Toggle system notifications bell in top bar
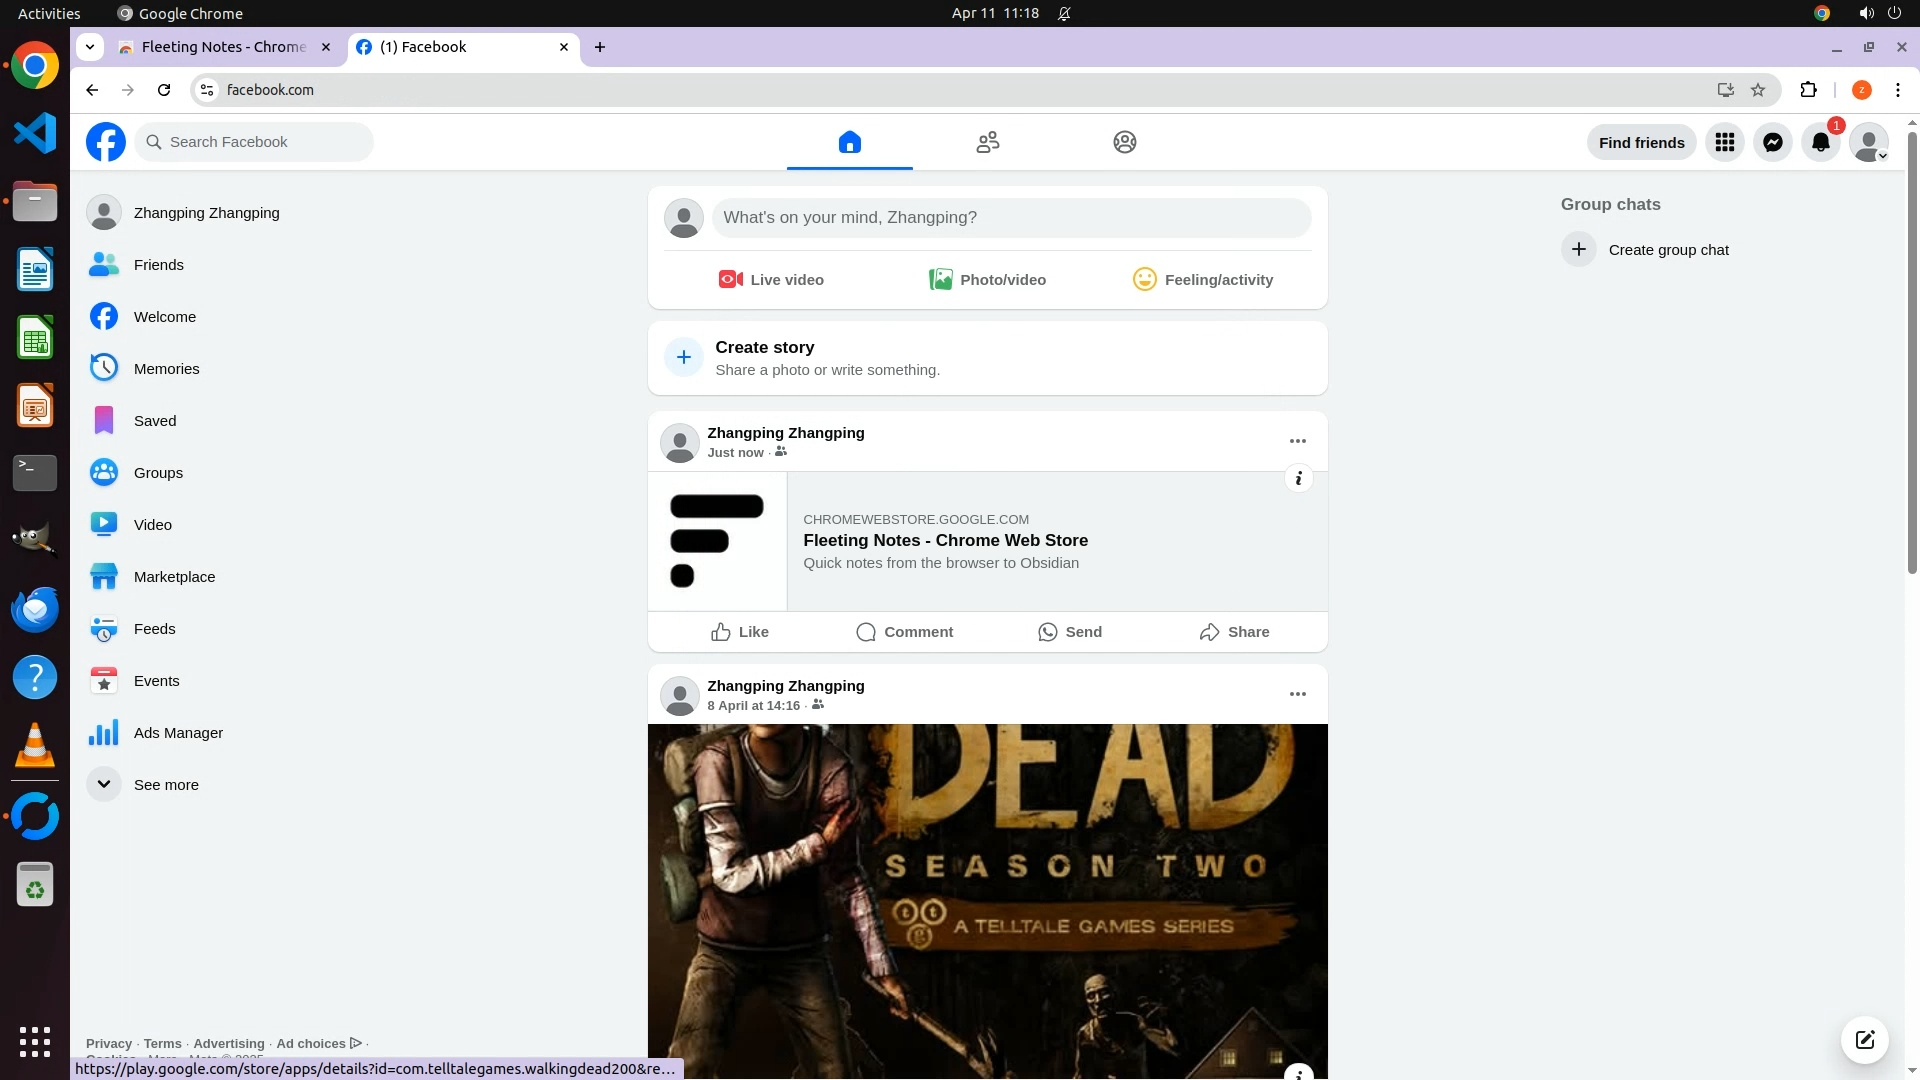1920x1080 pixels. (x=1064, y=14)
